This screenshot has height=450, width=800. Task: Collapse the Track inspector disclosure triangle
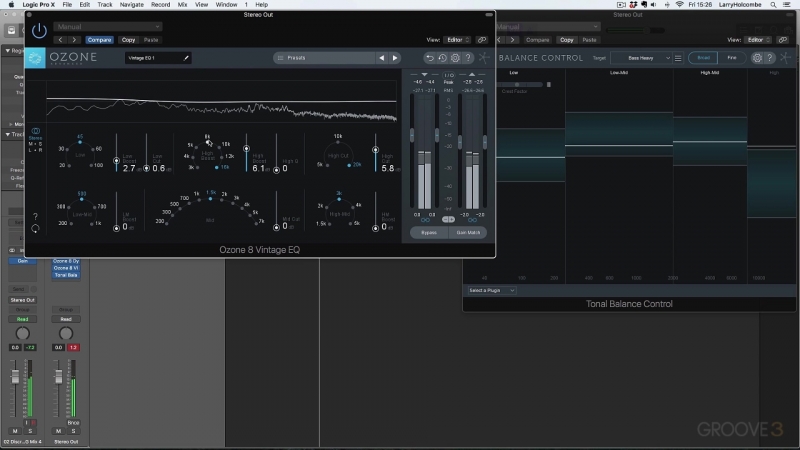click(8, 135)
